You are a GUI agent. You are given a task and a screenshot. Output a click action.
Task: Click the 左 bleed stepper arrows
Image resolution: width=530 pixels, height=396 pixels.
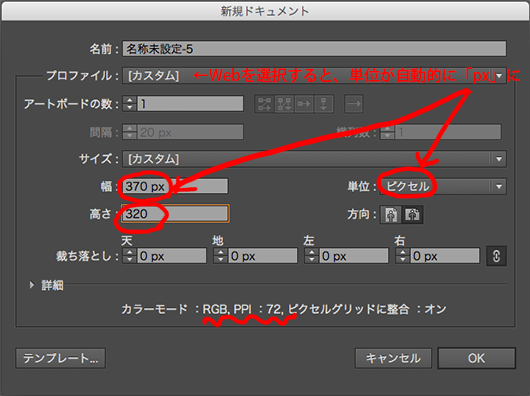311,256
